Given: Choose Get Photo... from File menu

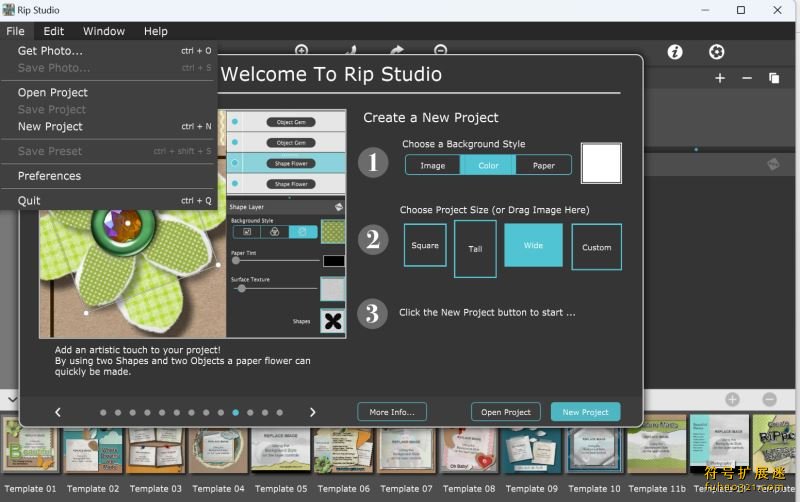Looking at the screenshot, I should [x=109, y=51].
